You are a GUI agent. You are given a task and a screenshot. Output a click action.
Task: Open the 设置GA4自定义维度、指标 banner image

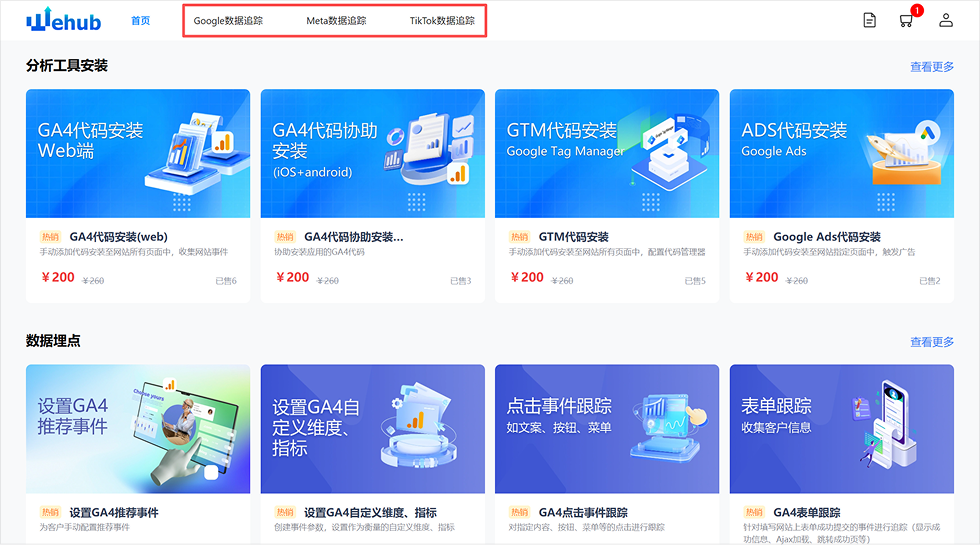372,428
